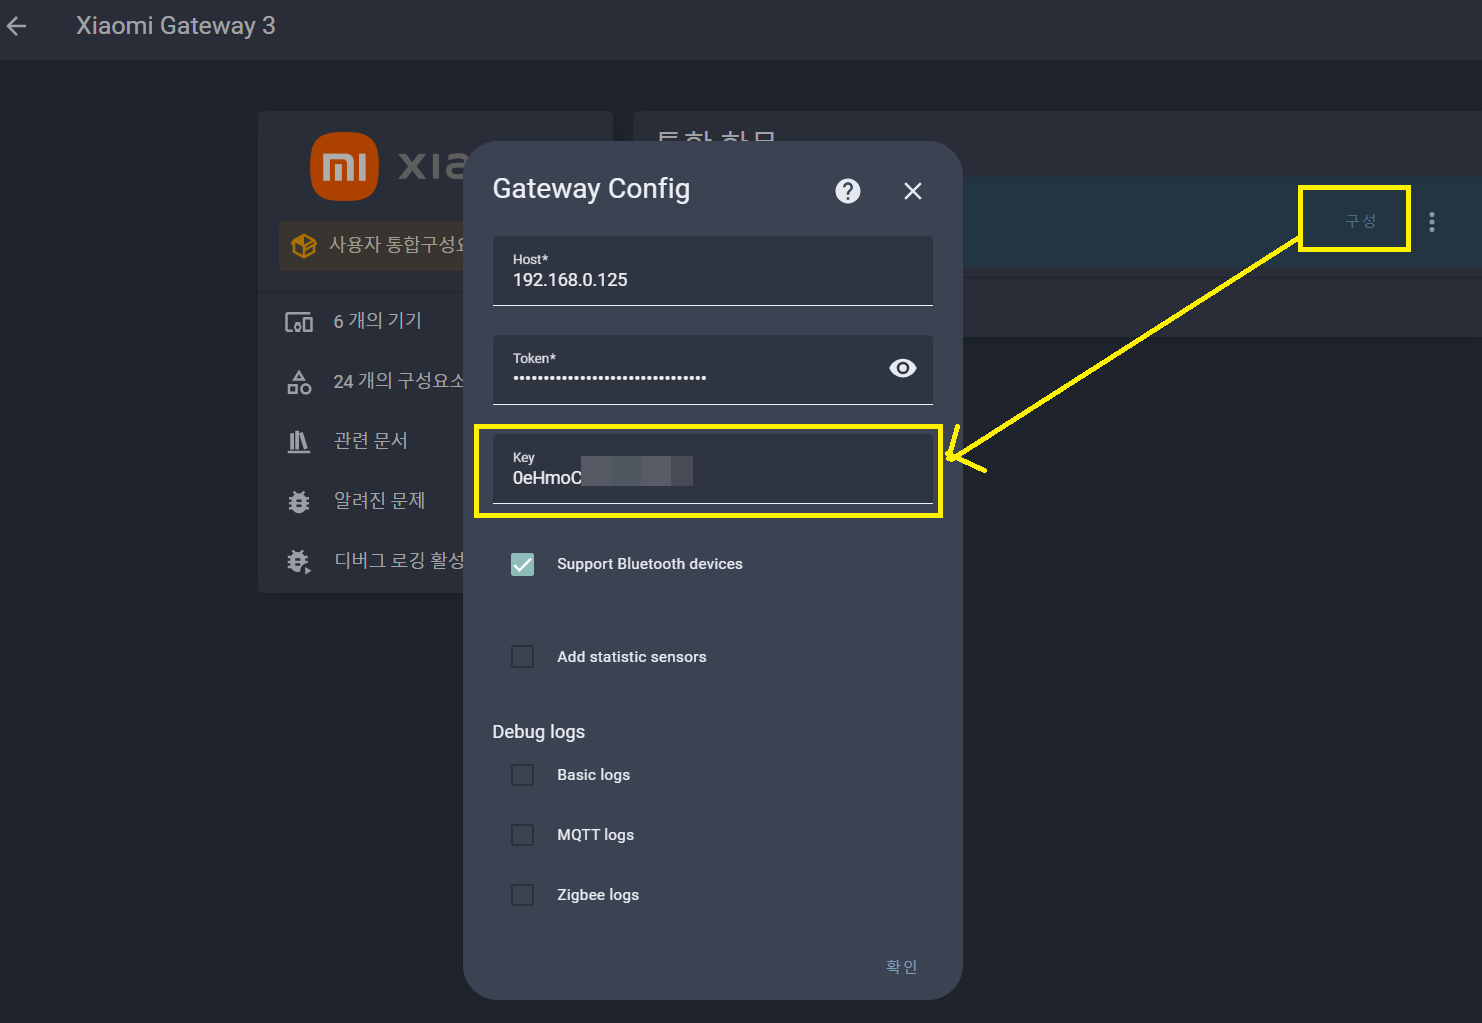1482x1023 pixels.
Task: Click the entities shapes icon
Action: [299, 382]
